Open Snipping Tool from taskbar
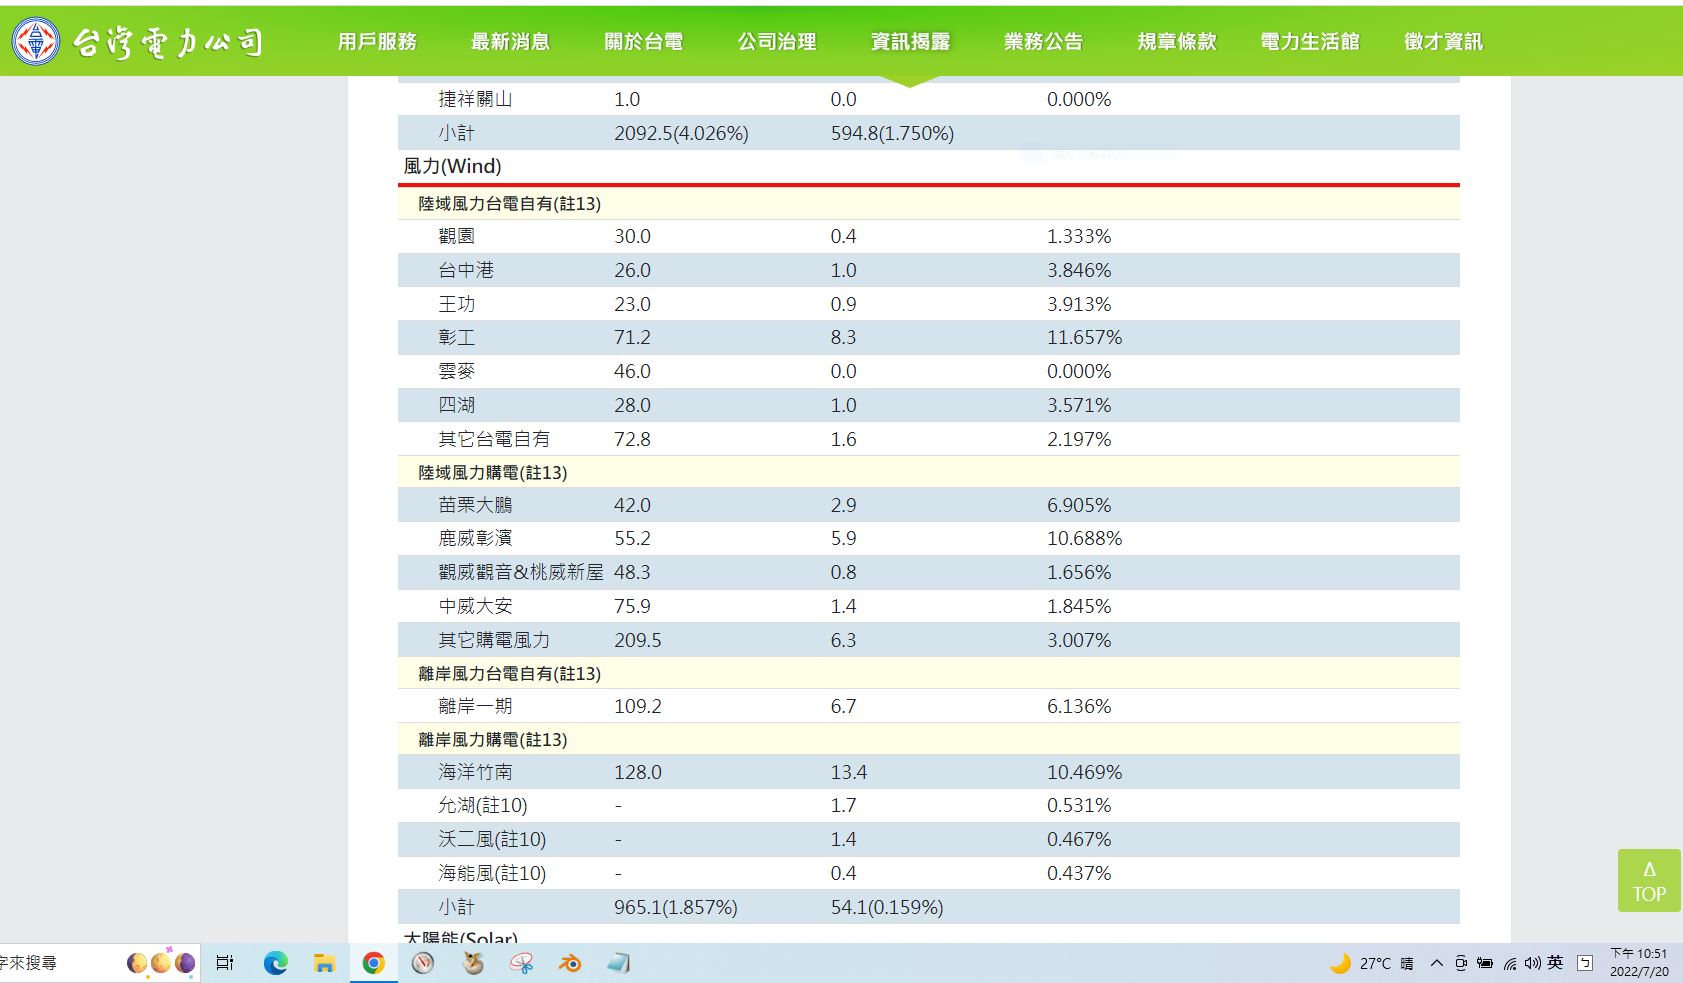This screenshot has width=1683, height=983. tap(521, 963)
